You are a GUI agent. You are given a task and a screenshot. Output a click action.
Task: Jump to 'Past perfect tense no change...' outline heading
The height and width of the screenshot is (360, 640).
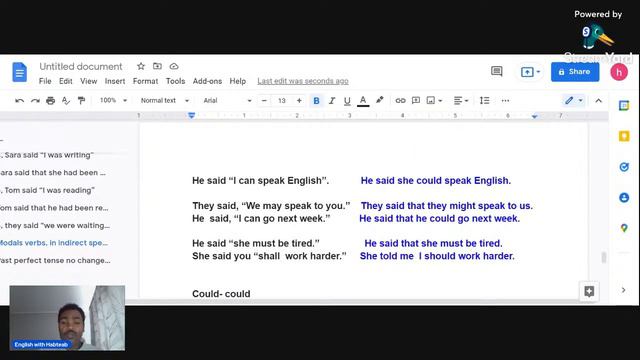pos(55,260)
